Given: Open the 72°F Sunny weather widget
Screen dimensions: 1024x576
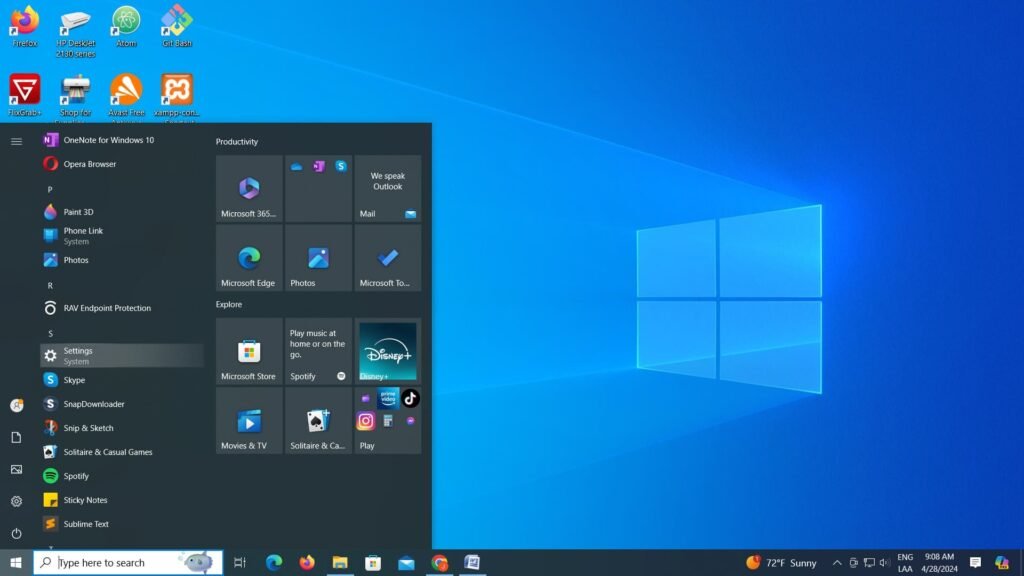Looking at the screenshot, I should pos(782,562).
